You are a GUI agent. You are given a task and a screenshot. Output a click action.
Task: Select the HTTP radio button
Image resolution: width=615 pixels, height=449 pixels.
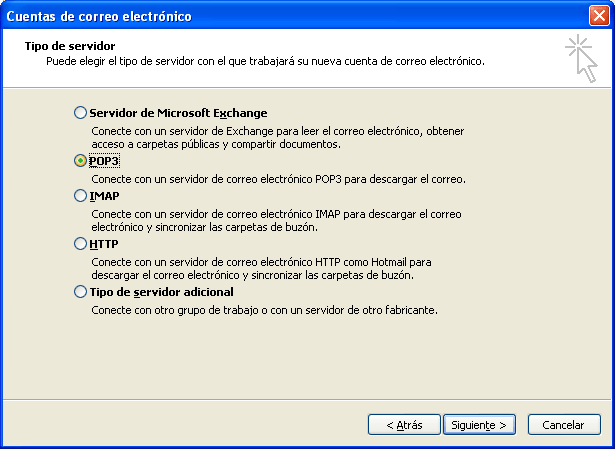81,244
